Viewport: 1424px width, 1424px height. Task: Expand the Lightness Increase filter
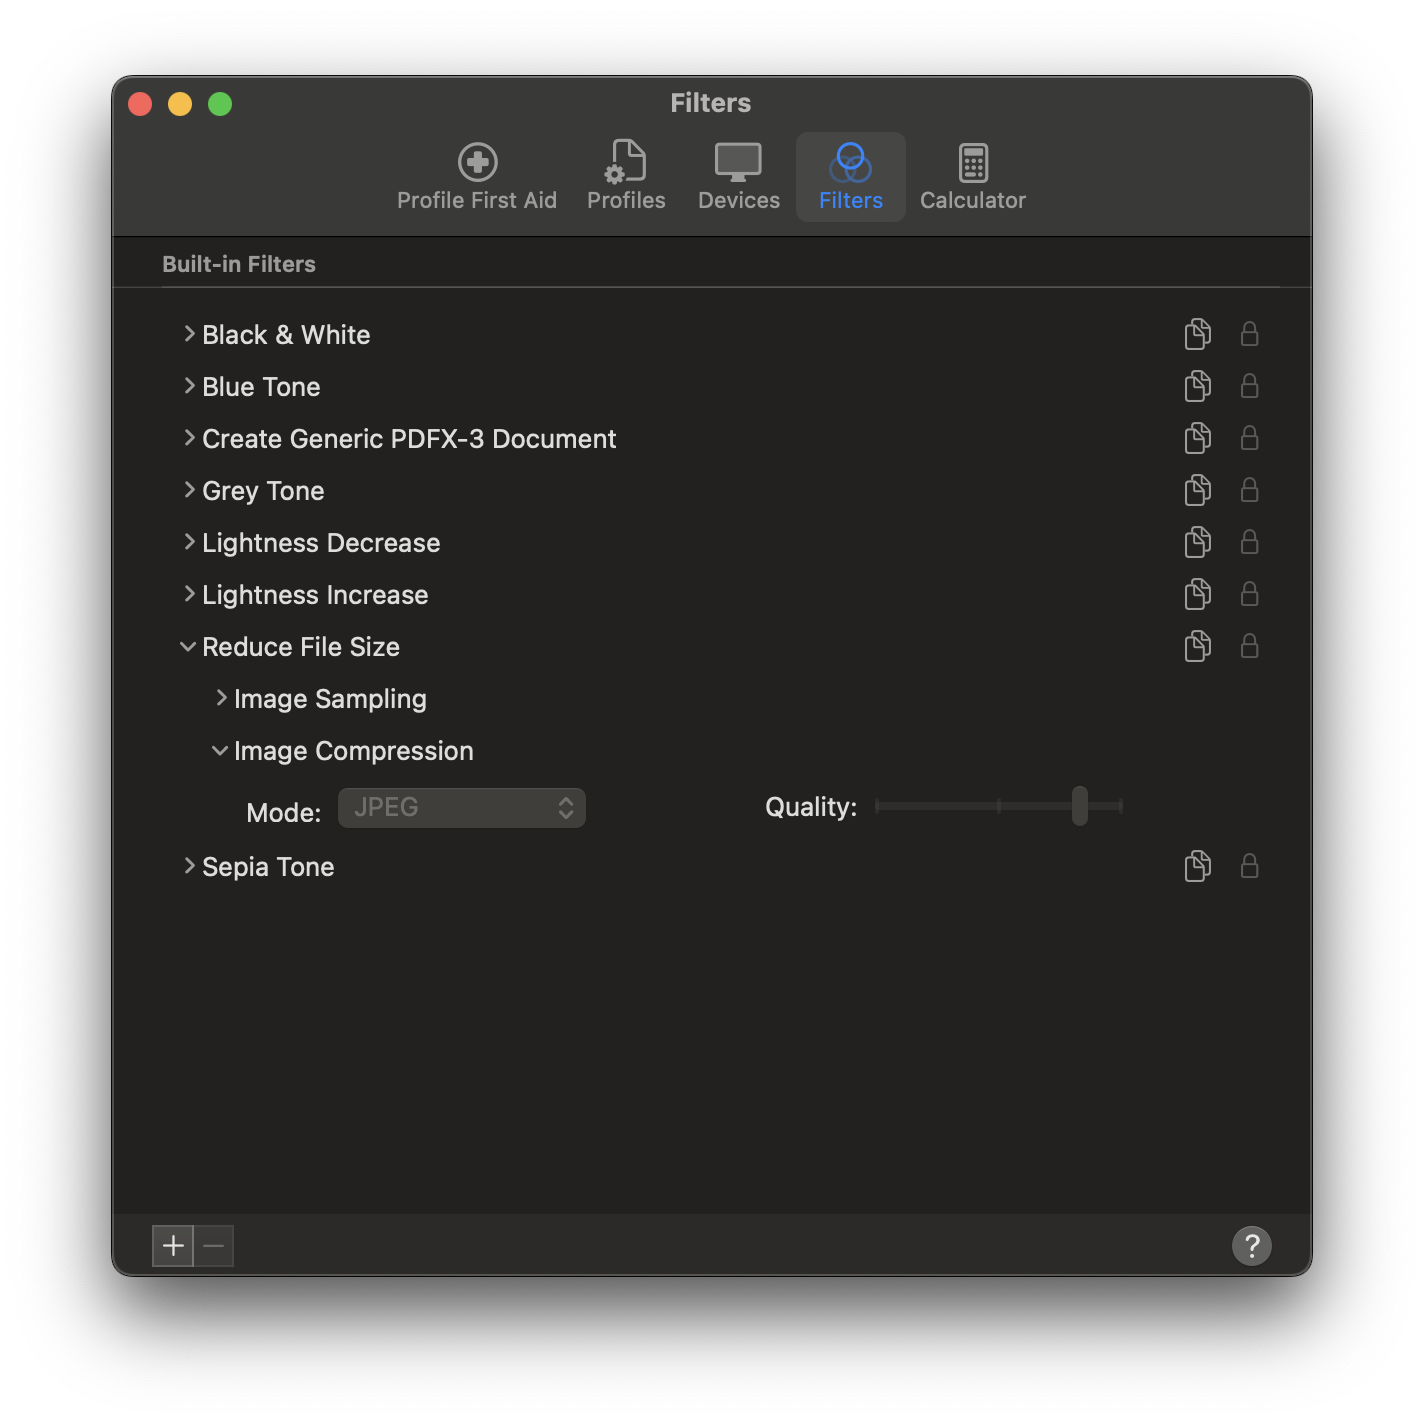[x=189, y=594]
